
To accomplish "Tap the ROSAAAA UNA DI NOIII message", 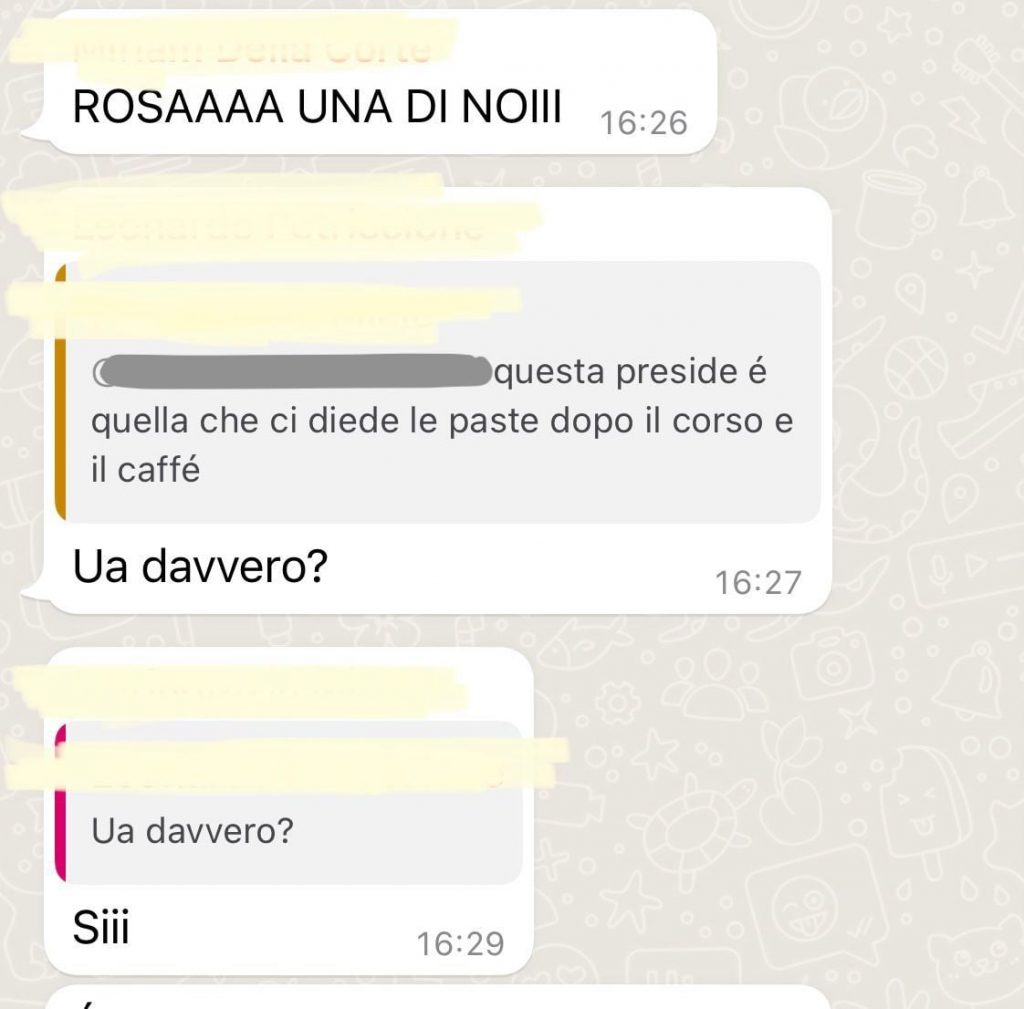I will (317, 106).
